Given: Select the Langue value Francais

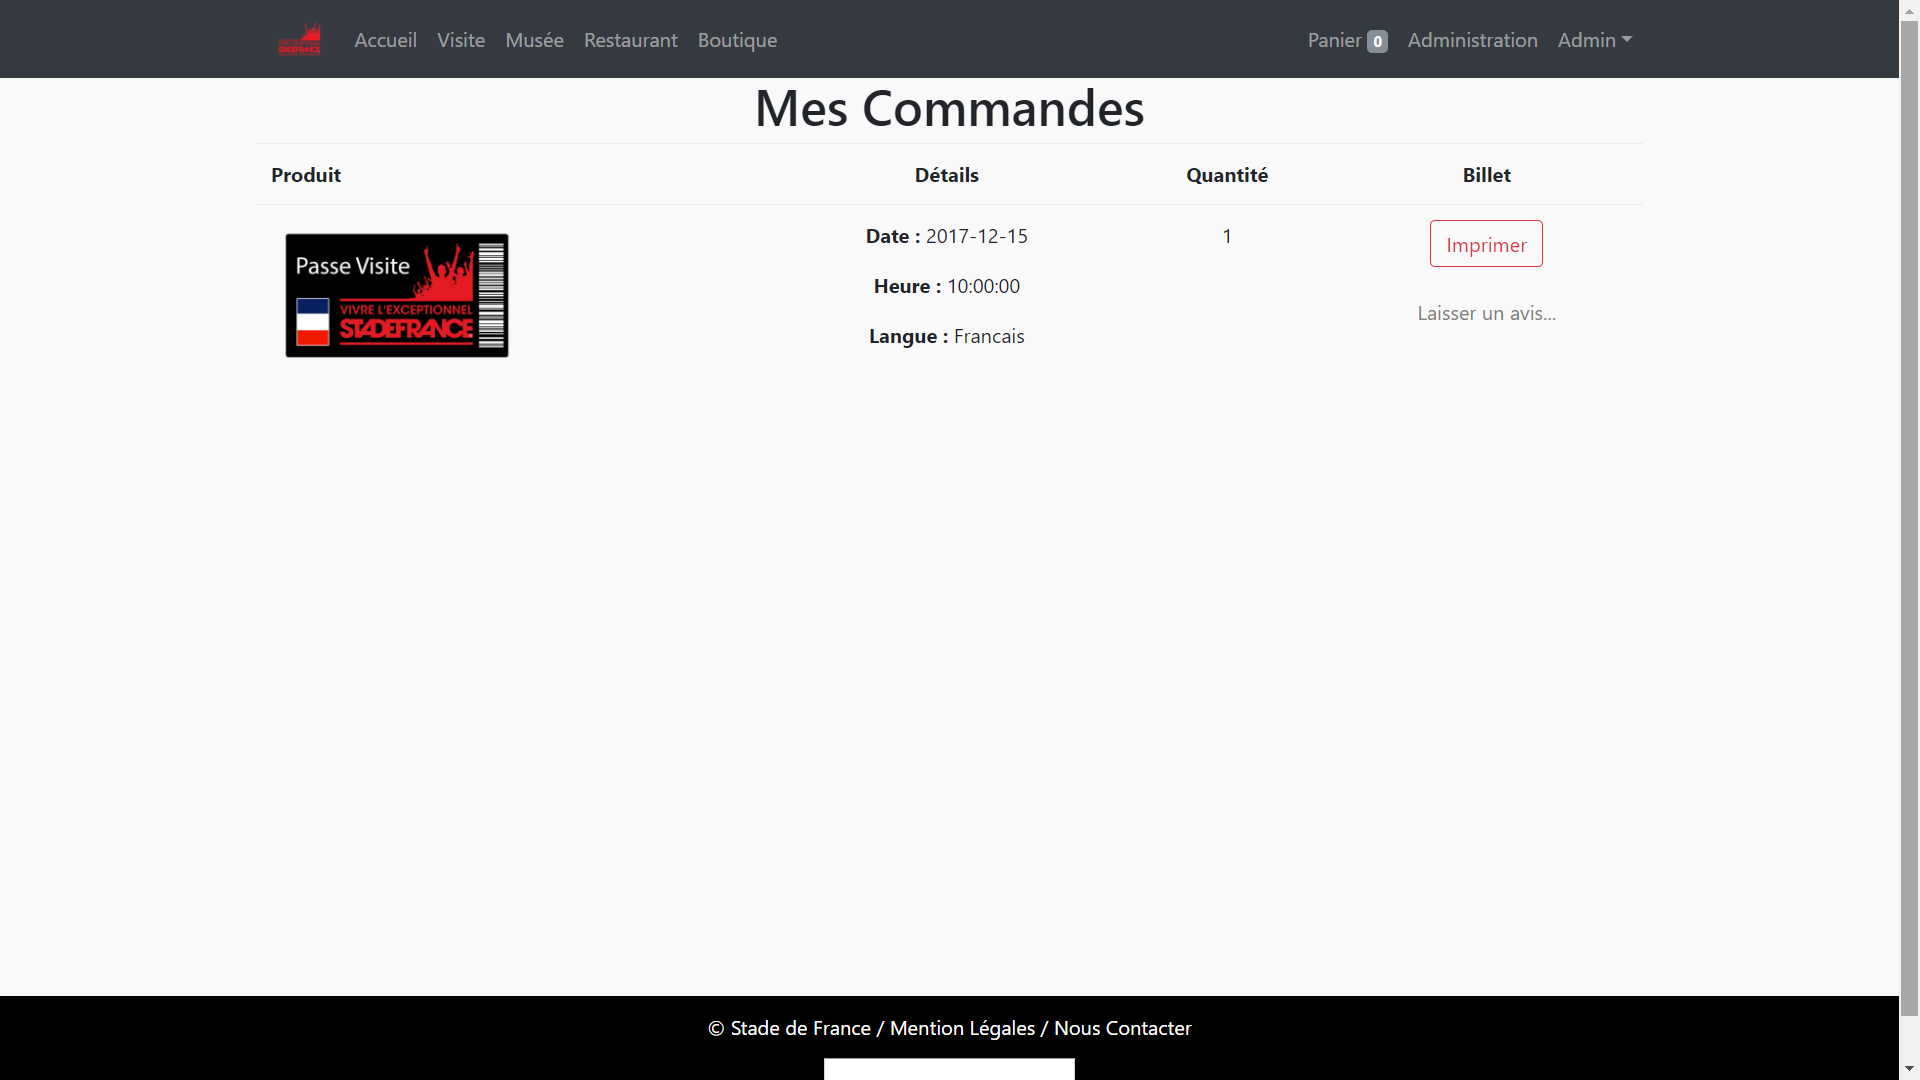Looking at the screenshot, I should (x=989, y=336).
